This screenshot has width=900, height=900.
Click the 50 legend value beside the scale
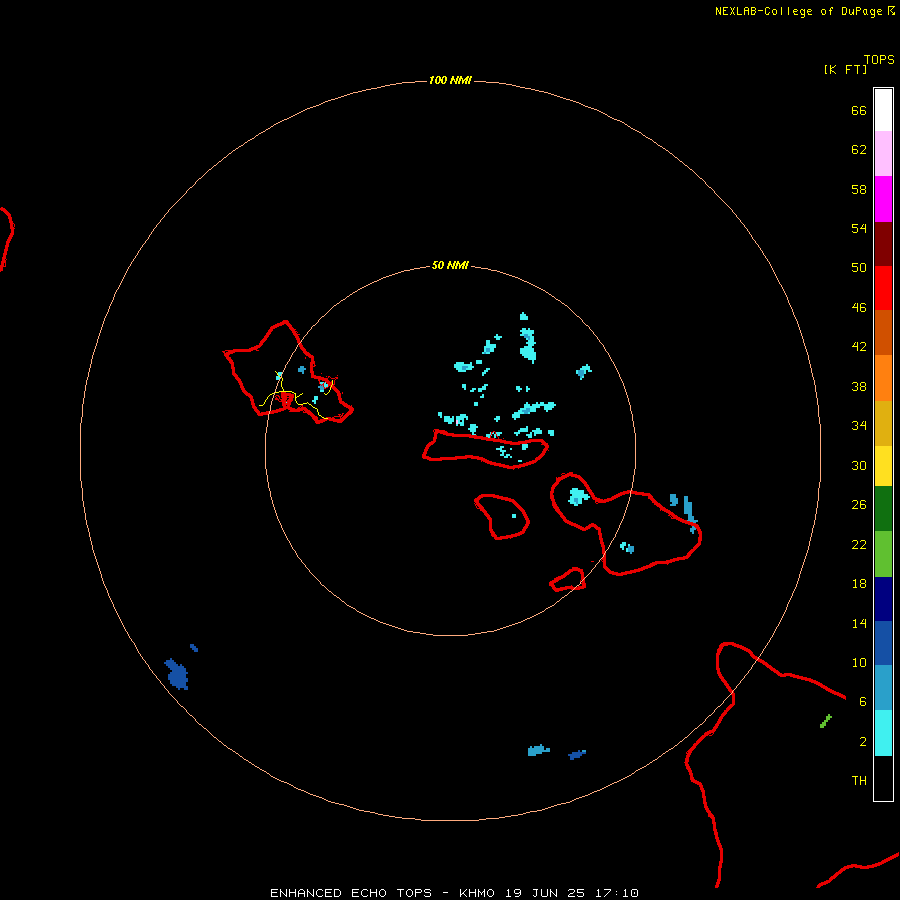pos(859,268)
